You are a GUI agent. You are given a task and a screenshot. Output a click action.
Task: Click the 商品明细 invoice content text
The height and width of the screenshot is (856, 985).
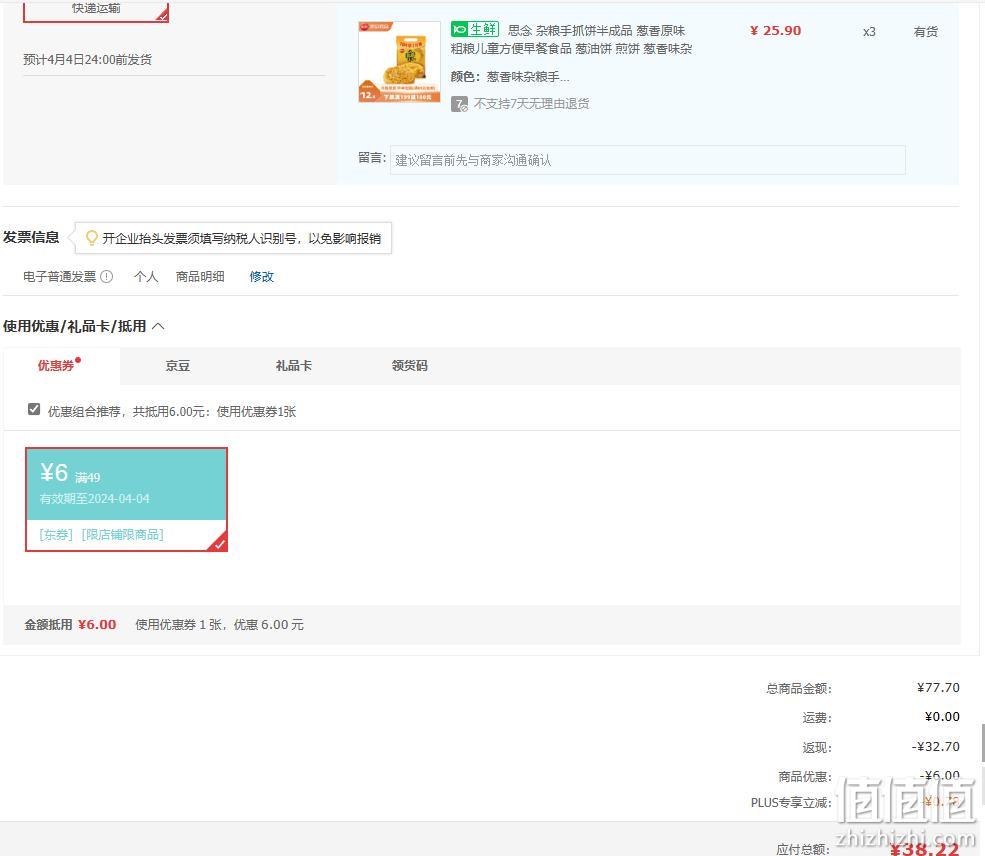(x=200, y=276)
